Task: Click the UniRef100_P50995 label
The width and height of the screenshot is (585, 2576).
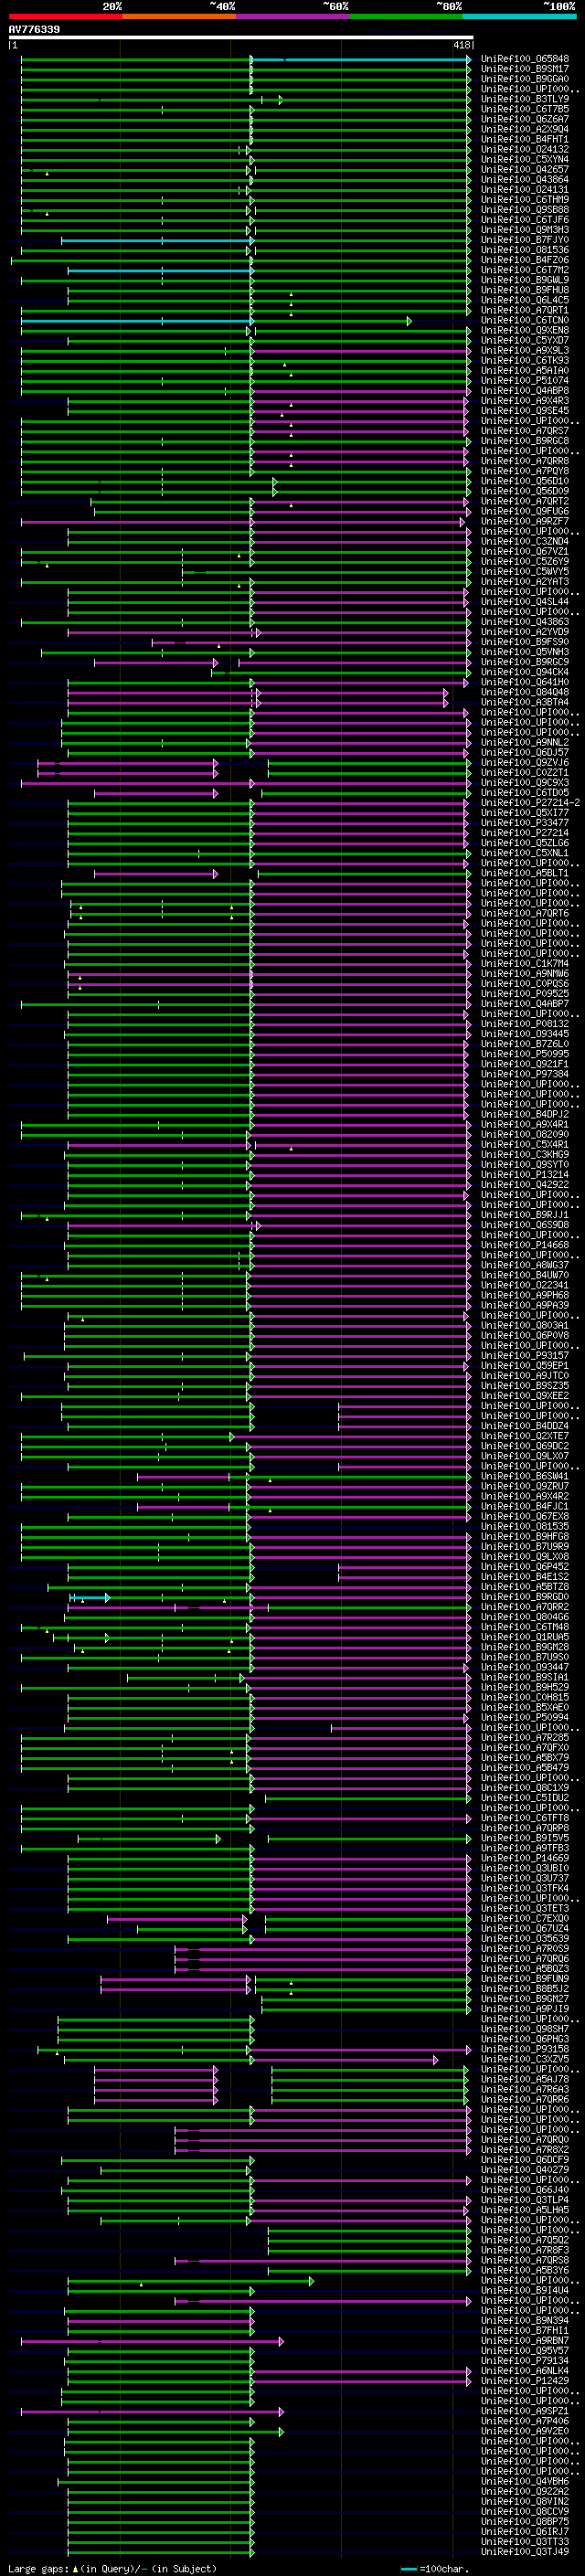Action: click(x=525, y=1053)
